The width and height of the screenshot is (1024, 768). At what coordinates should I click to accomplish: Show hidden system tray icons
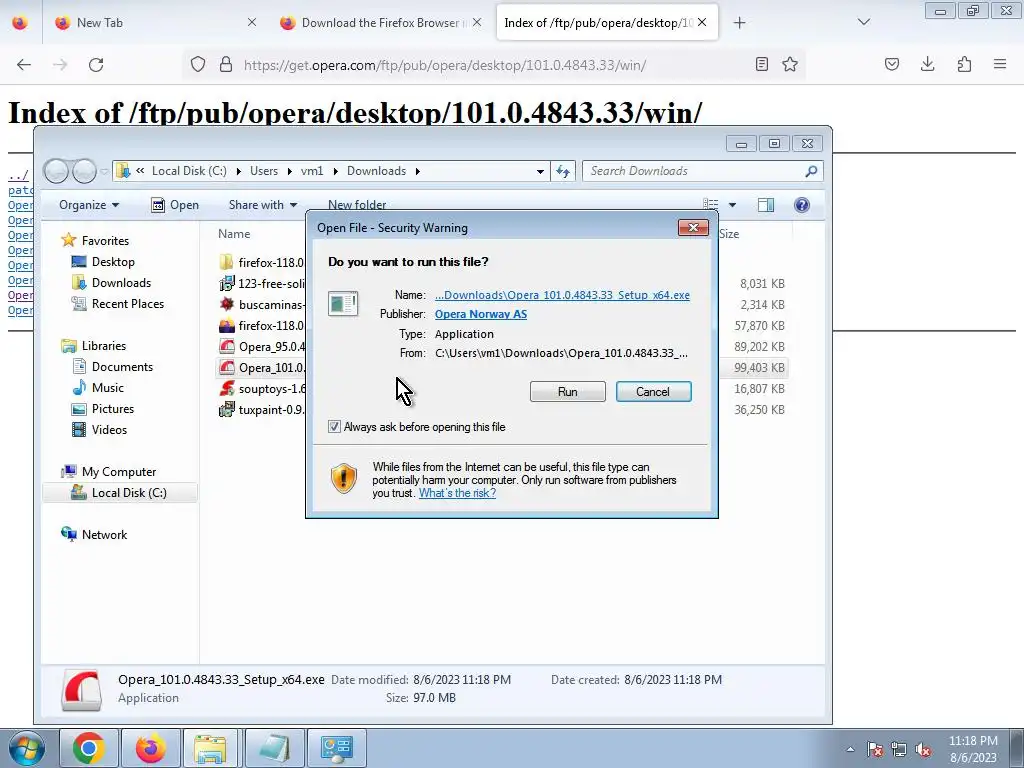pyautogui.click(x=850, y=750)
